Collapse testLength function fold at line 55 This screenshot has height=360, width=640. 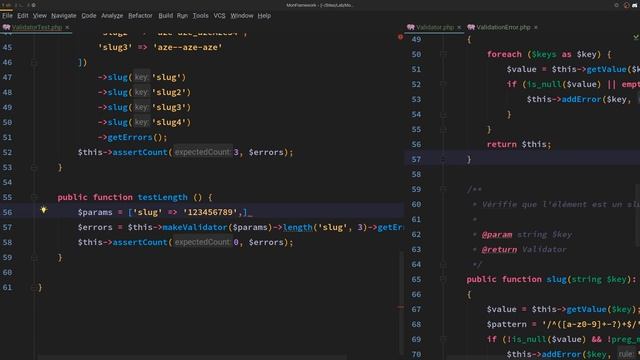[34, 197]
